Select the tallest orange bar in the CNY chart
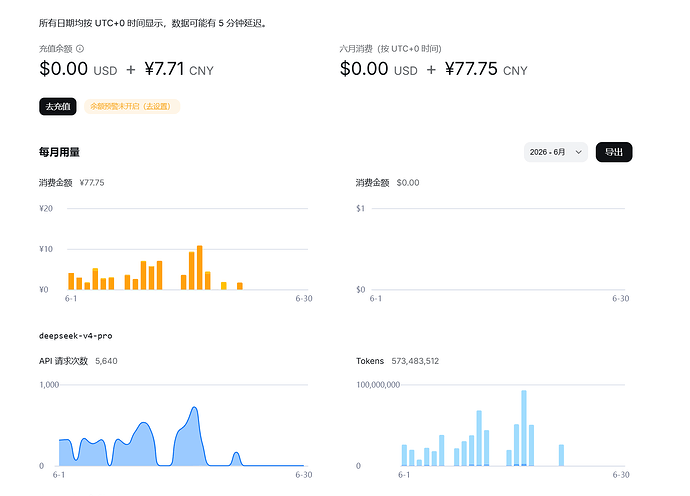The width and height of the screenshot is (690, 496). tap(200, 268)
